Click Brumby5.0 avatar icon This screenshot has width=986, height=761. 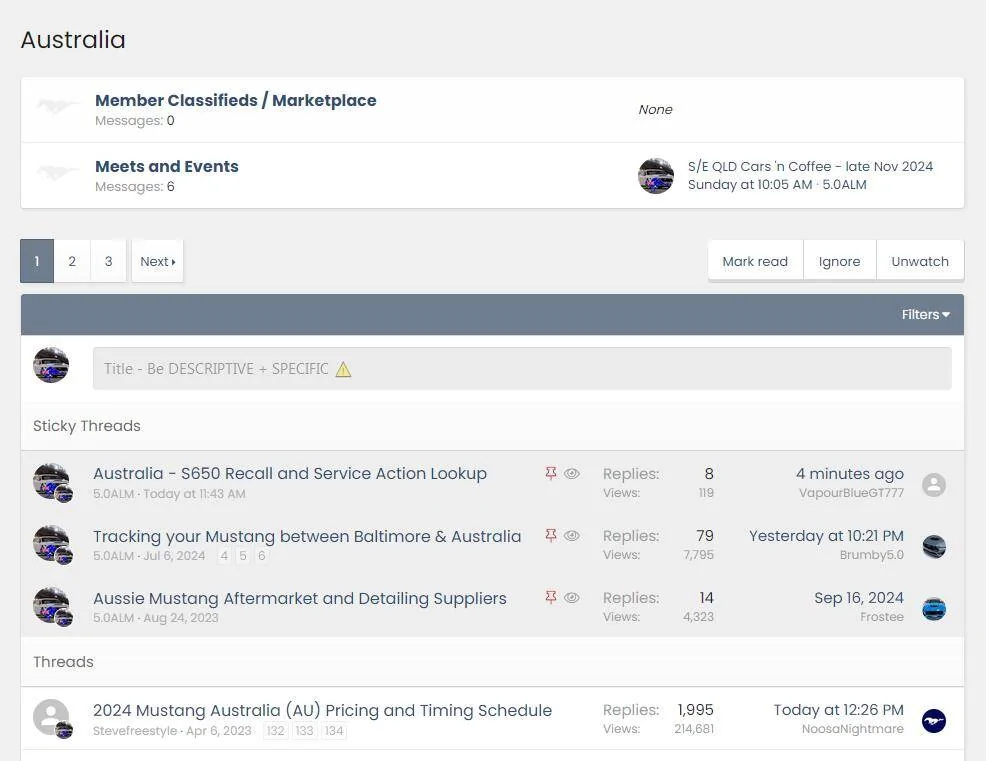[x=934, y=547]
